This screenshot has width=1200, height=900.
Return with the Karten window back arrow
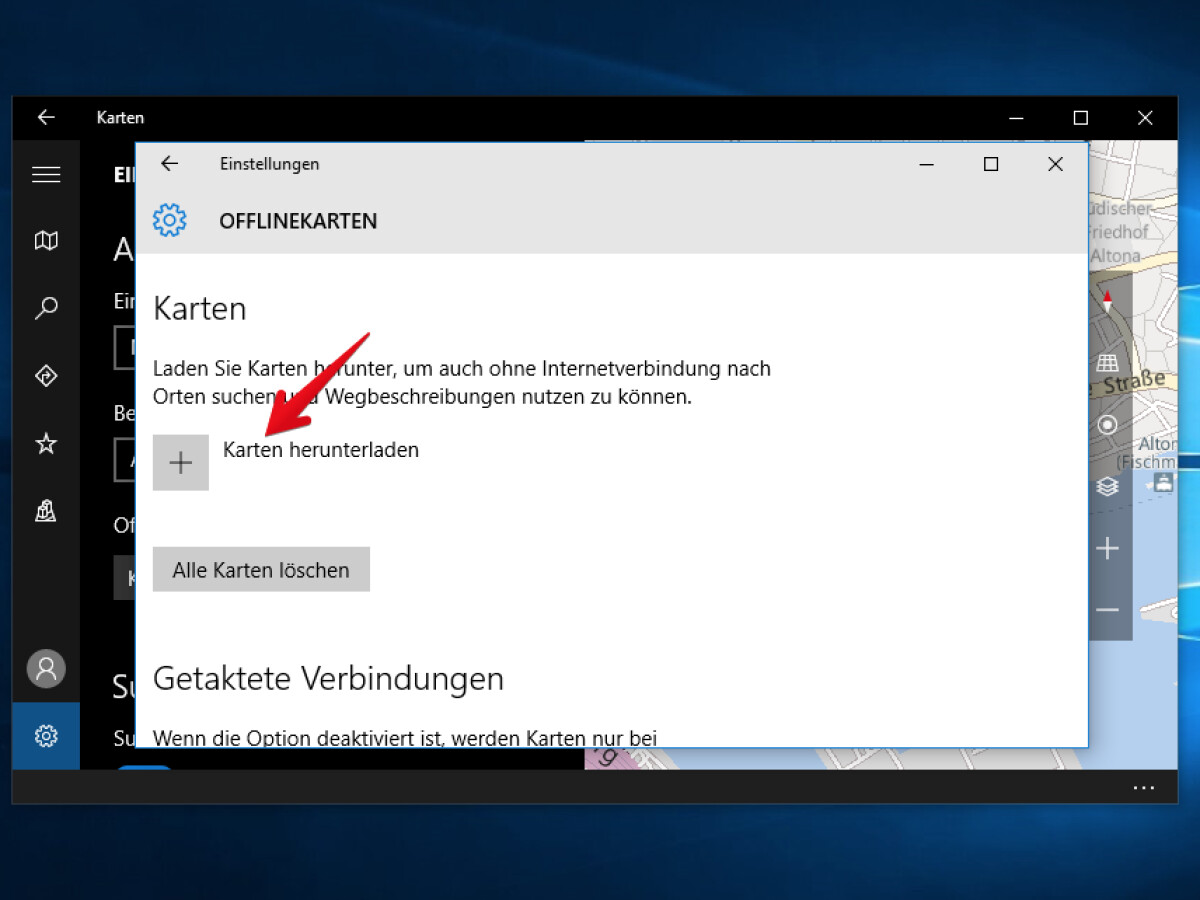pyautogui.click(x=46, y=117)
